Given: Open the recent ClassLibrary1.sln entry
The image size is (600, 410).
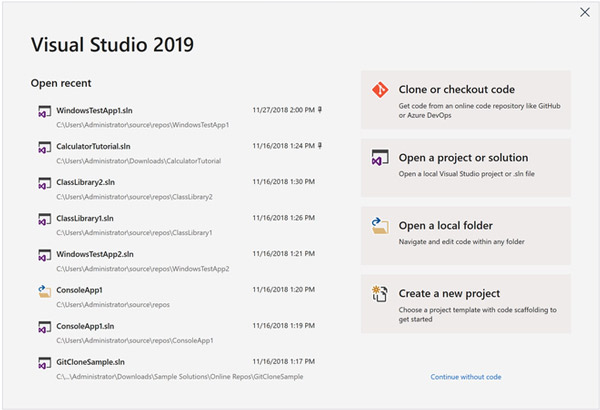Looking at the screenshot, I should (x=85, y=217).
